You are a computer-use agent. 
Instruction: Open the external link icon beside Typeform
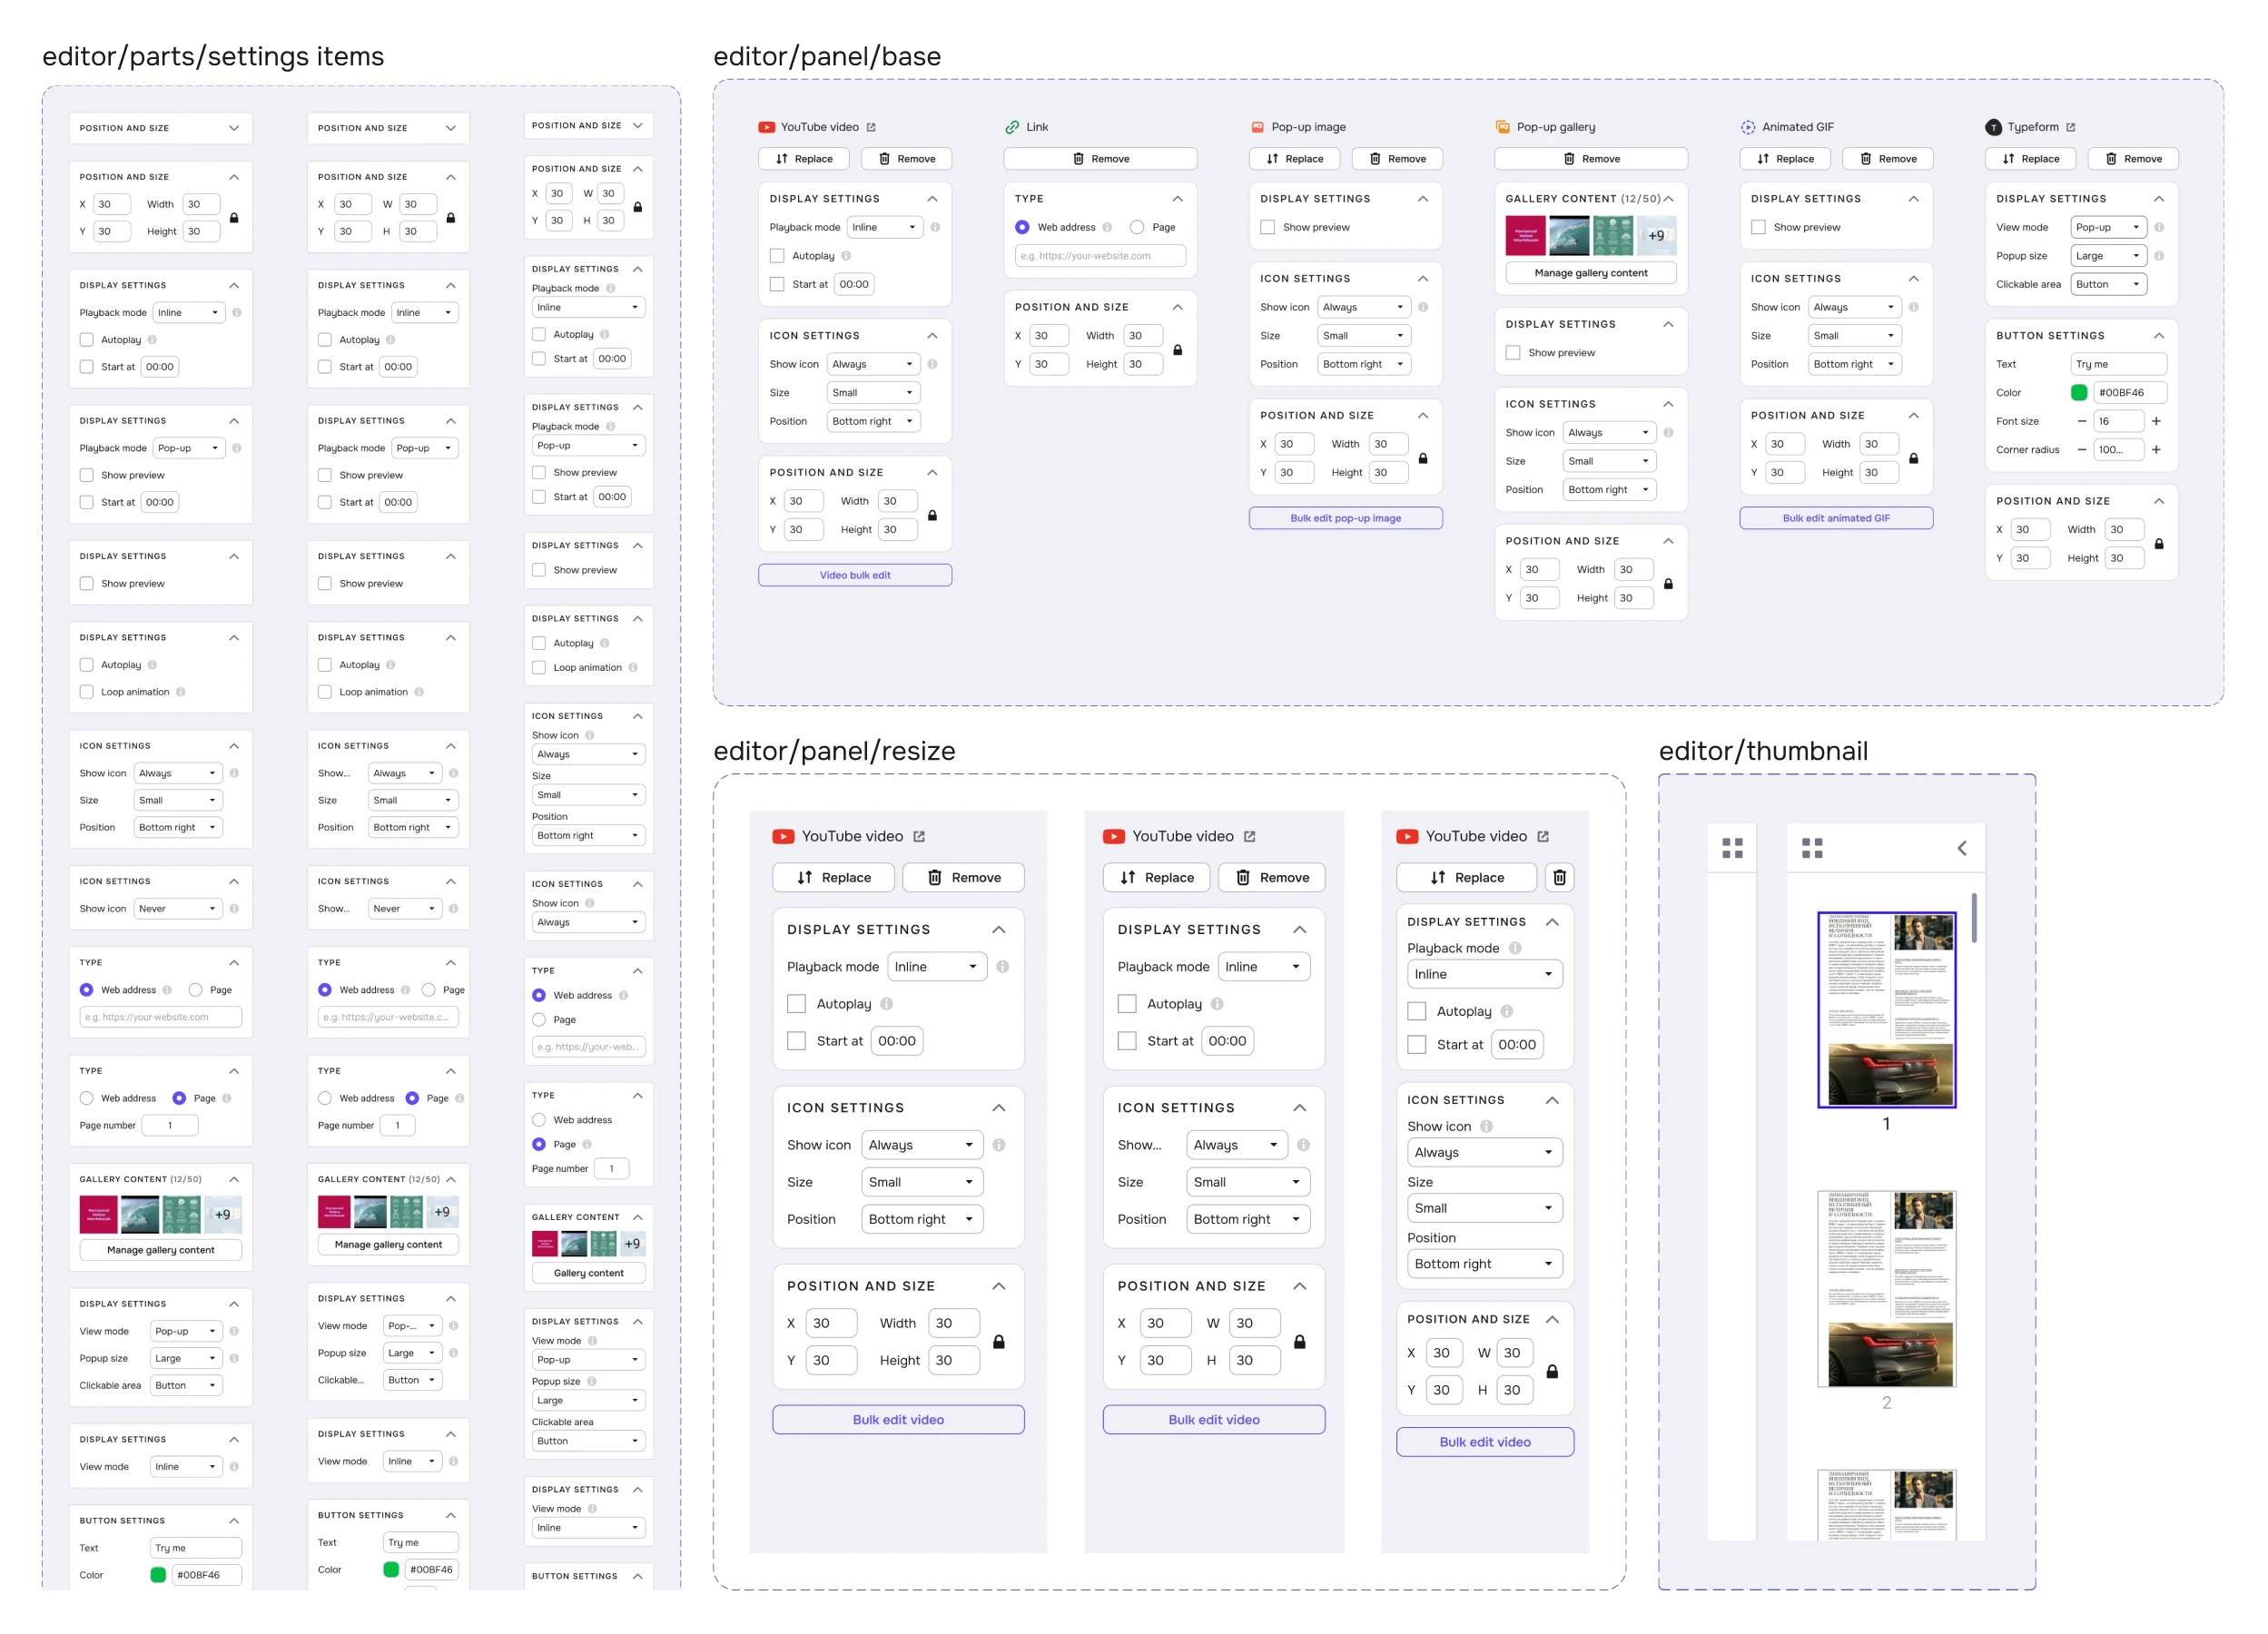(2070, 127)
